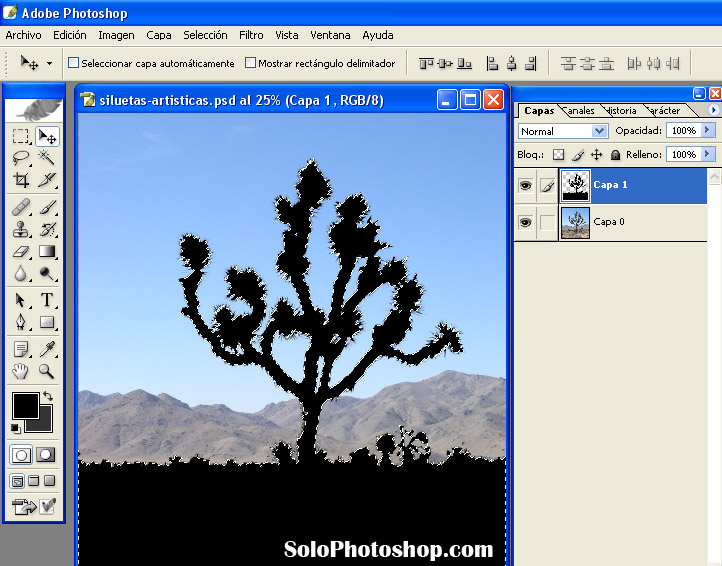
Task: Select the Eyedropper tool
Action: [47, 348]
